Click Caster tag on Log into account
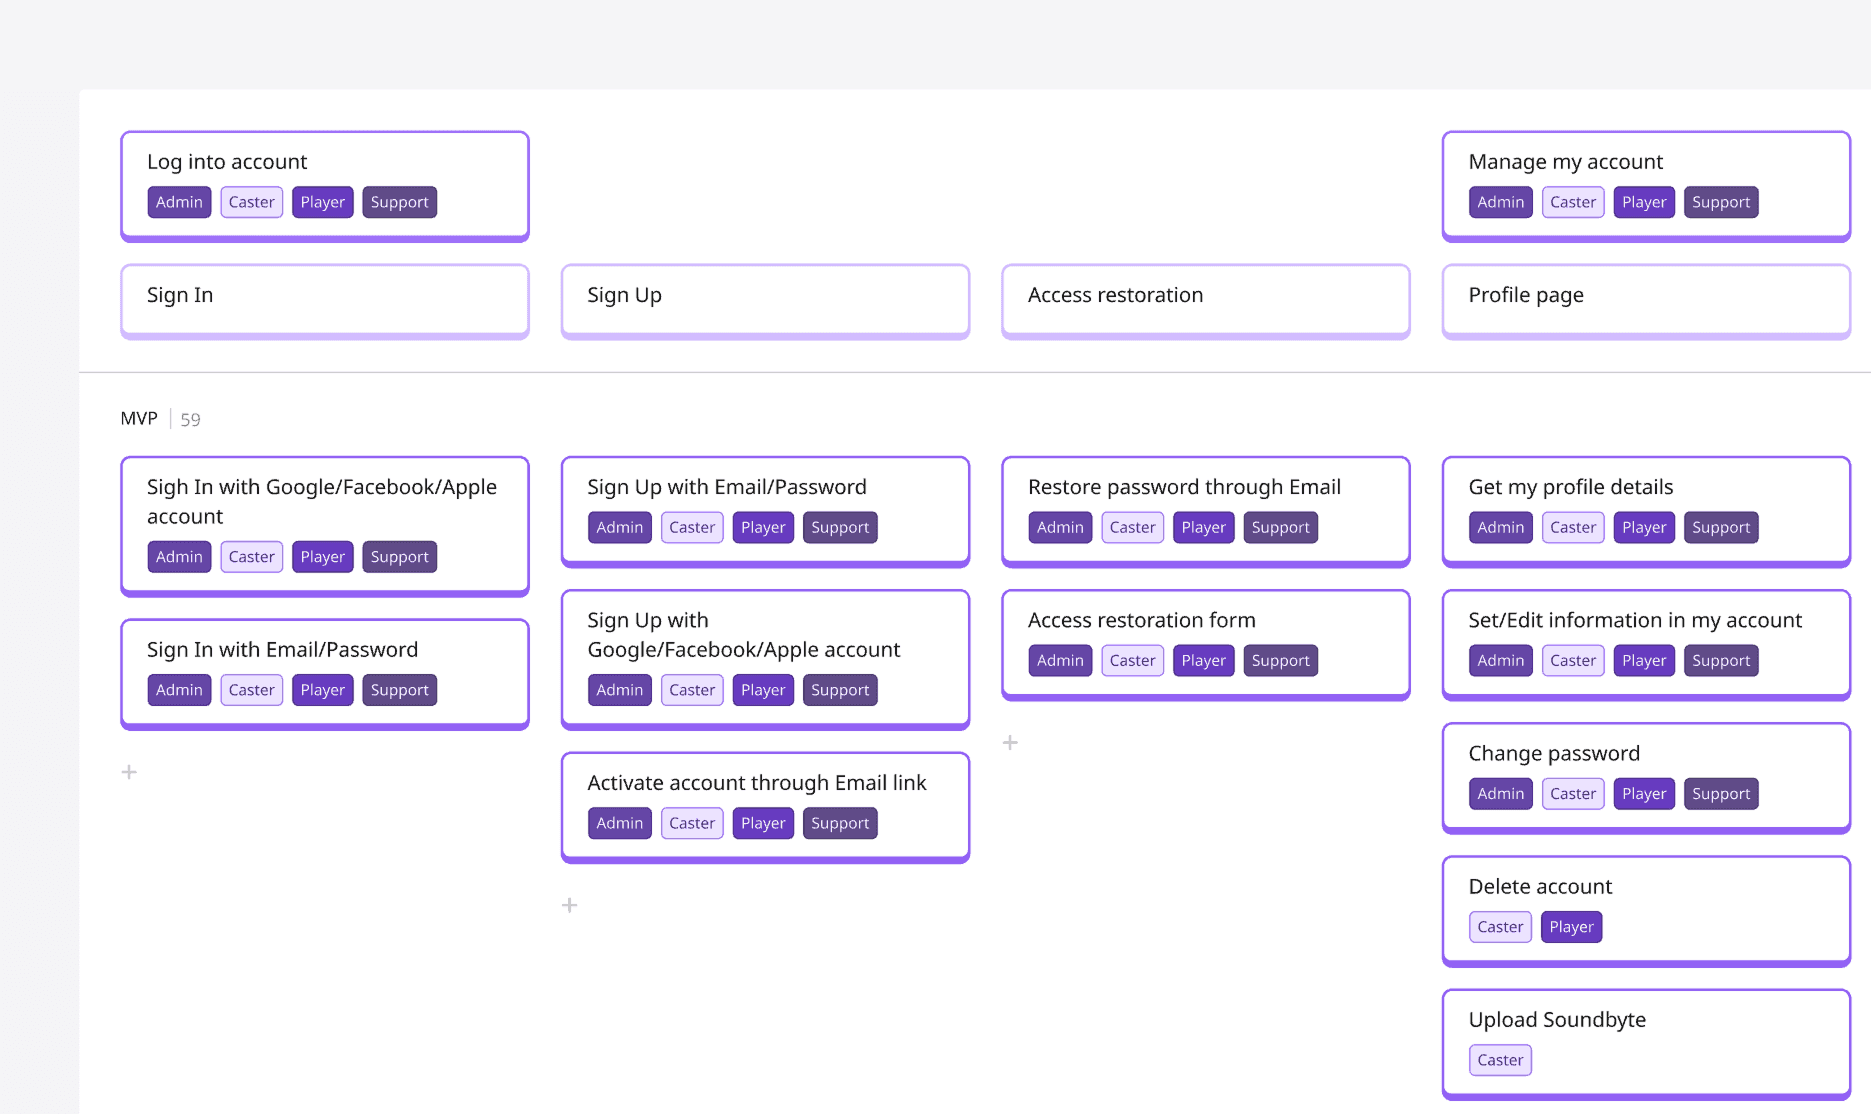The image size is (1871, 1114). pos(251,202)
